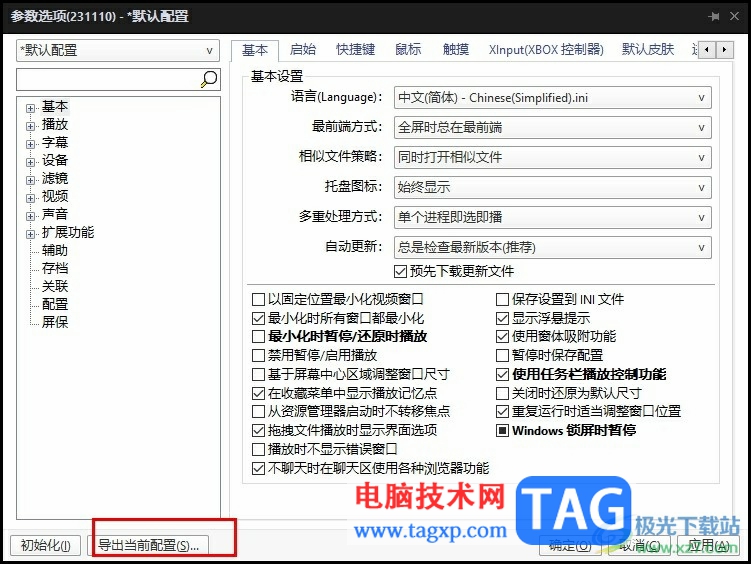Image resolution: width=751 pixels, height=564 pixels.
Task: Enable 关闭时还原为默认尺寸
Action: coord(502,393)
